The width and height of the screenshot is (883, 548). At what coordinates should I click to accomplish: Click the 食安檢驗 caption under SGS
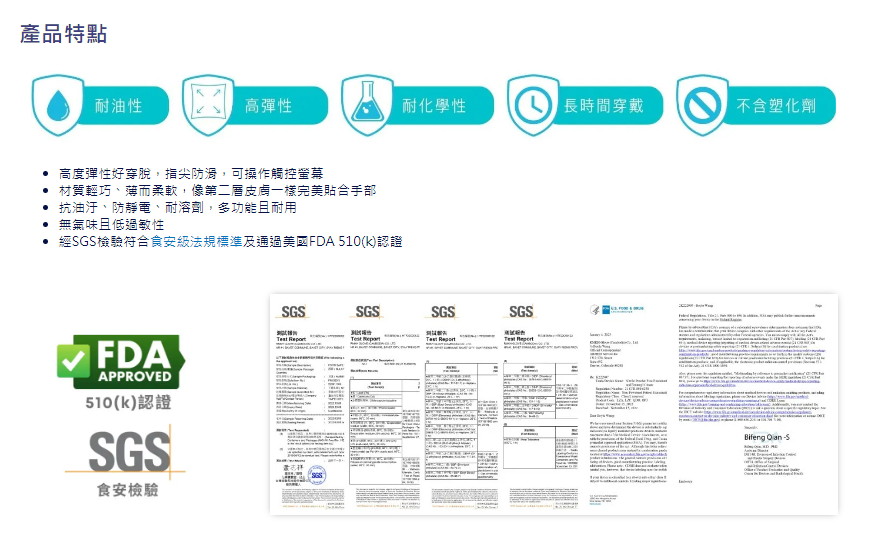116,491
